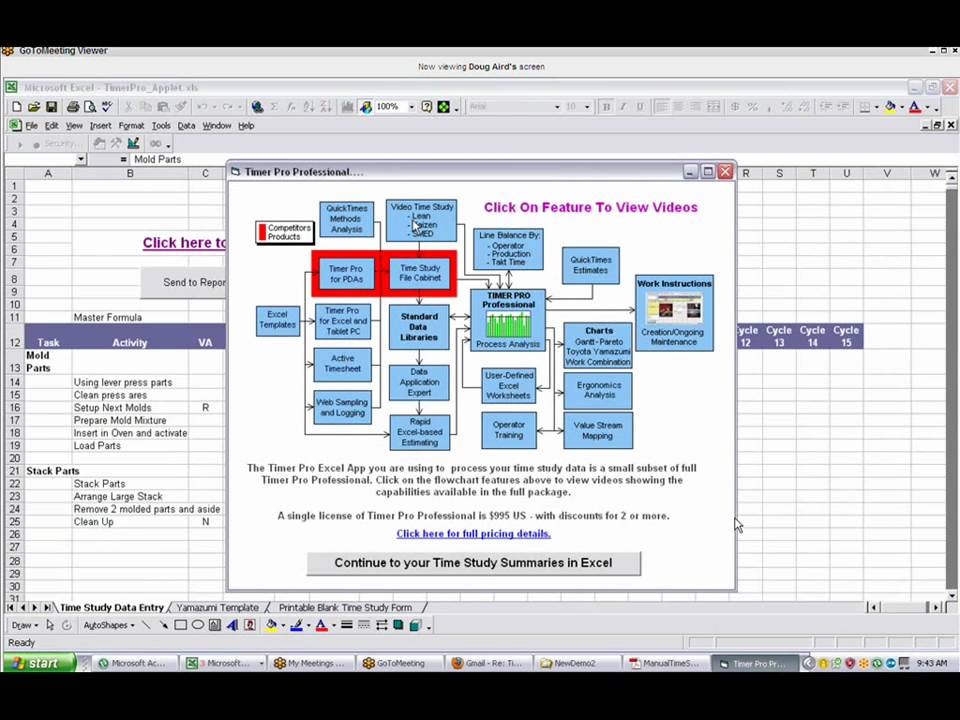
Task: Select the Text Box tool in Drawing toolbar
Action: tap(215, 625)
